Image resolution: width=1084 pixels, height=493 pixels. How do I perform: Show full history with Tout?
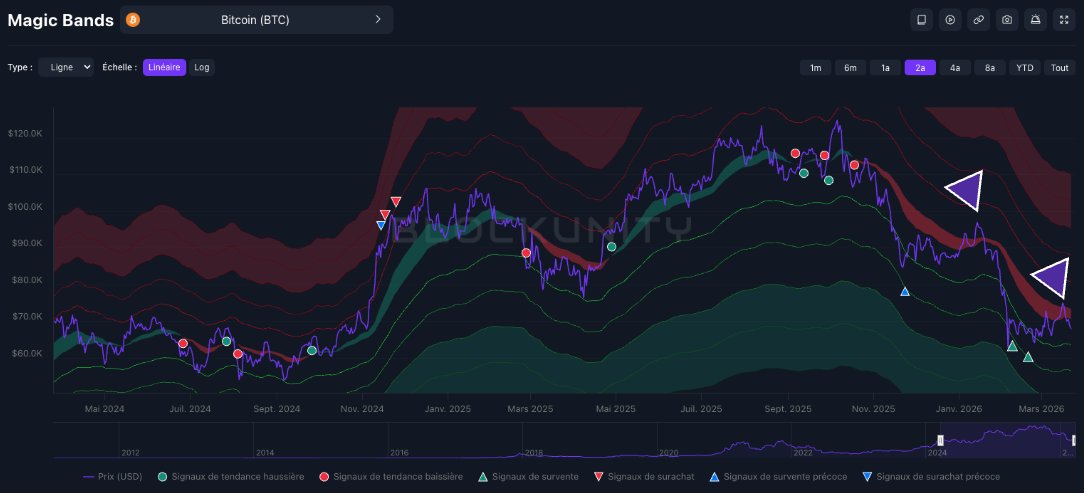(1060, 68)
